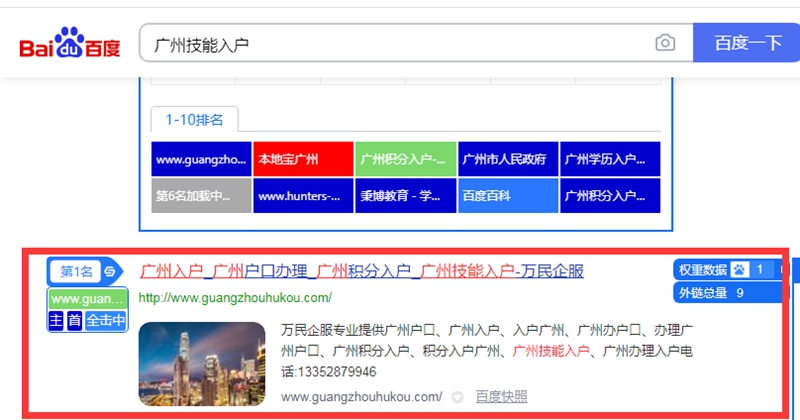800x420 pixels.
Task: Open 广州积分入户... tile in second row
Action: (610, 195)
